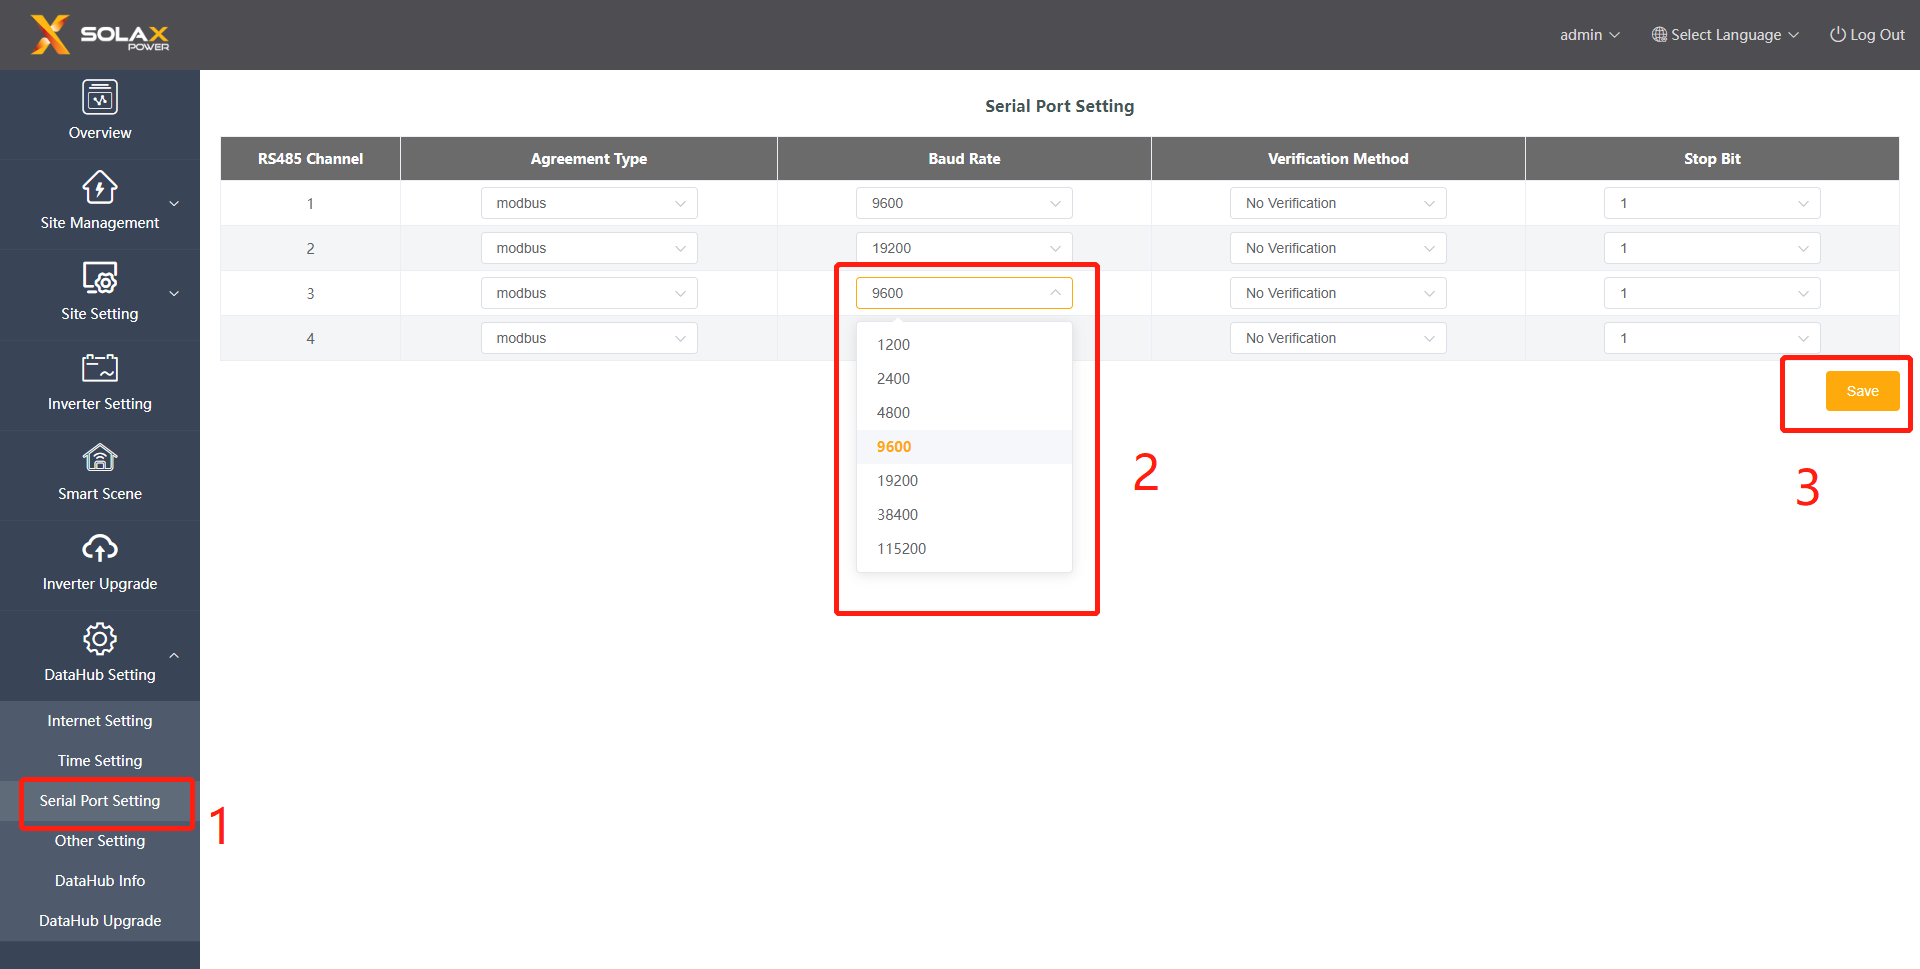Image resolution: width=1920 pixels, height=969 pixels.
Task: Open the Select Language dropdown
Action: [1725, 35]
